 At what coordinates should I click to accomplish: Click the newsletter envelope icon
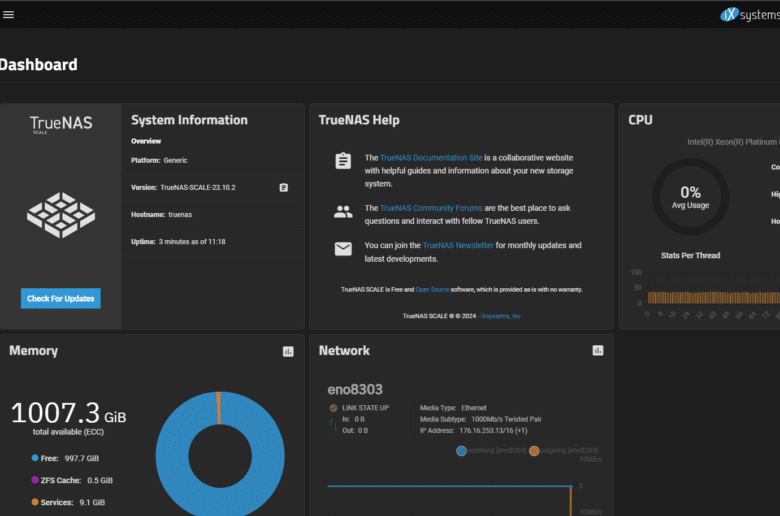point(343,248)
